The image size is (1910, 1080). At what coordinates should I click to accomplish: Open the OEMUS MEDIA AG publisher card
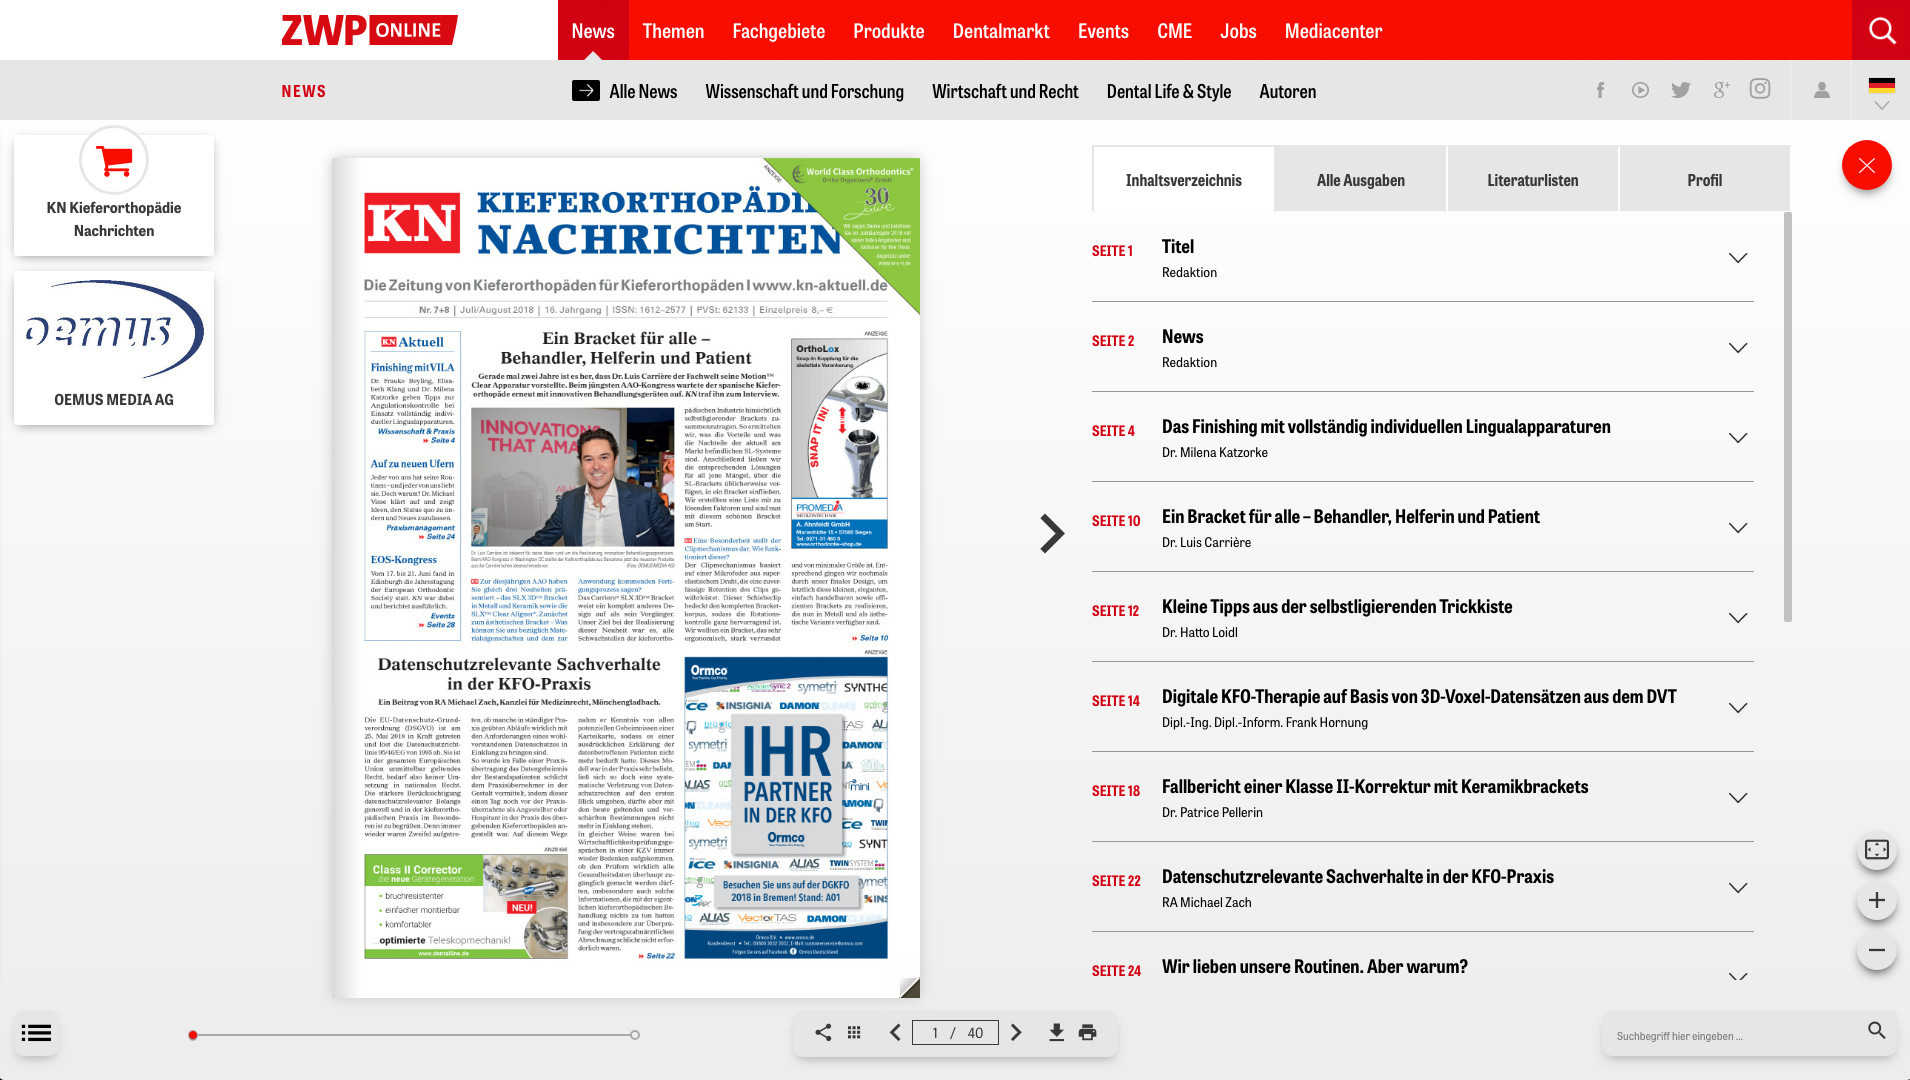click(114, 347)
